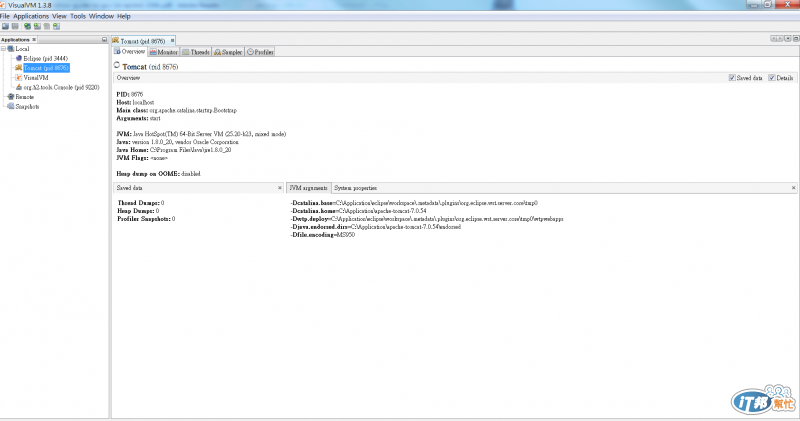
Task: Close the Applications panel tab
Action: 34,40
